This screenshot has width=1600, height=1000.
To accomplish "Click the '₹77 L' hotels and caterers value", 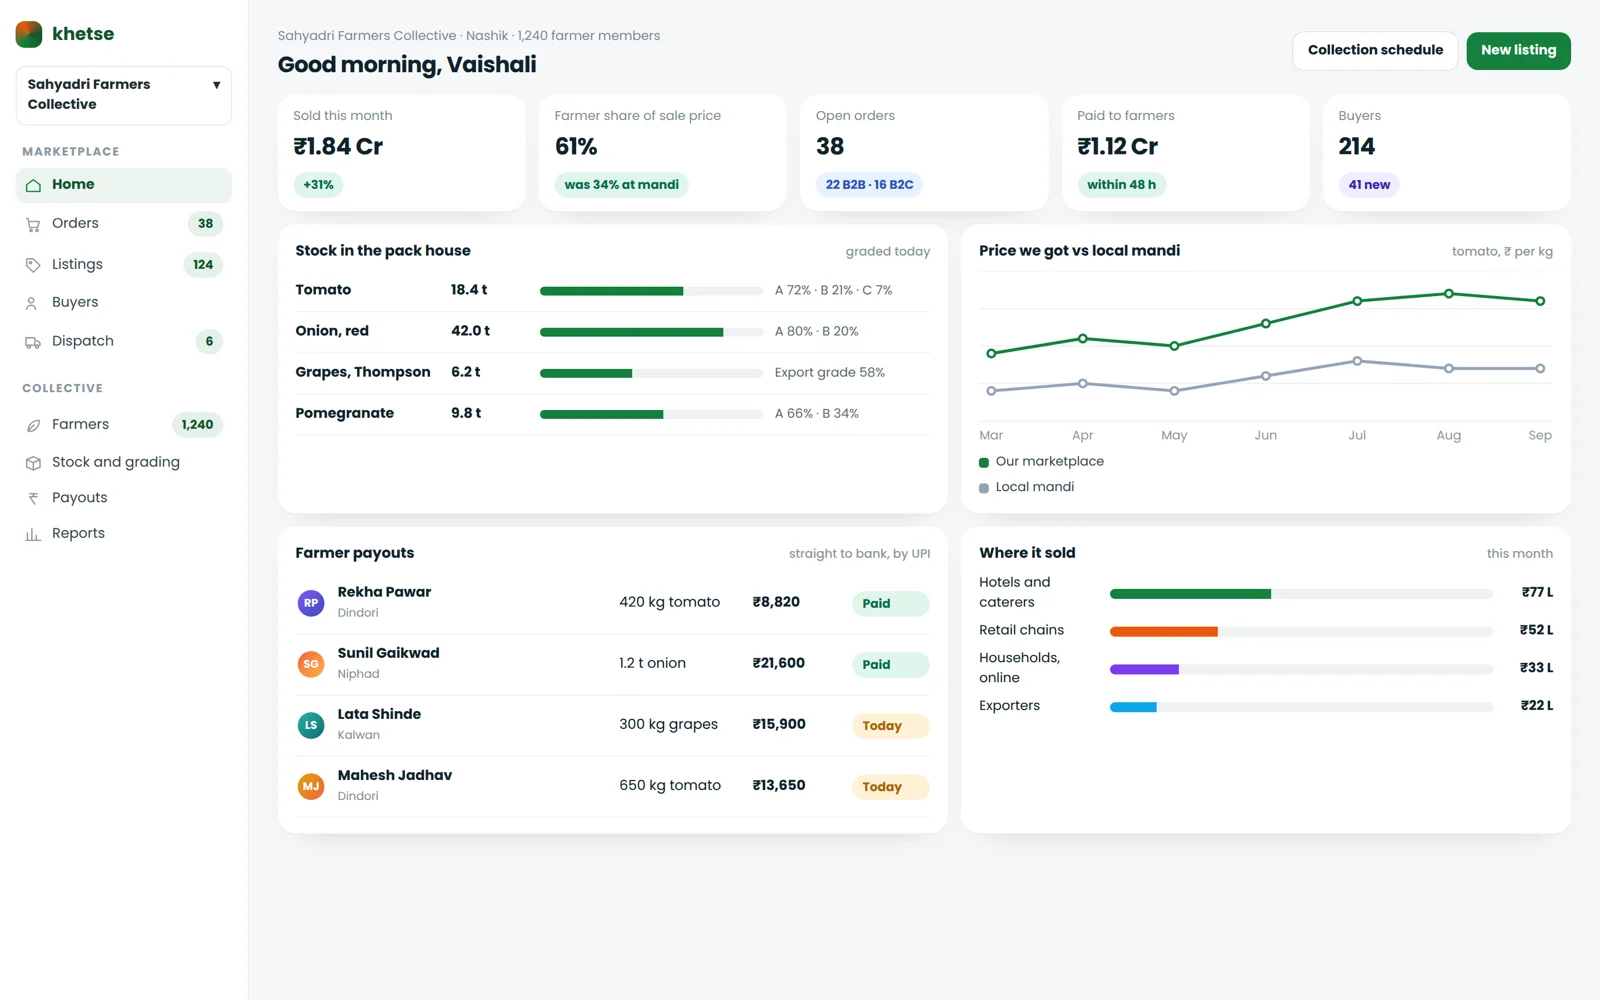I will click(x=1537, y=592).
